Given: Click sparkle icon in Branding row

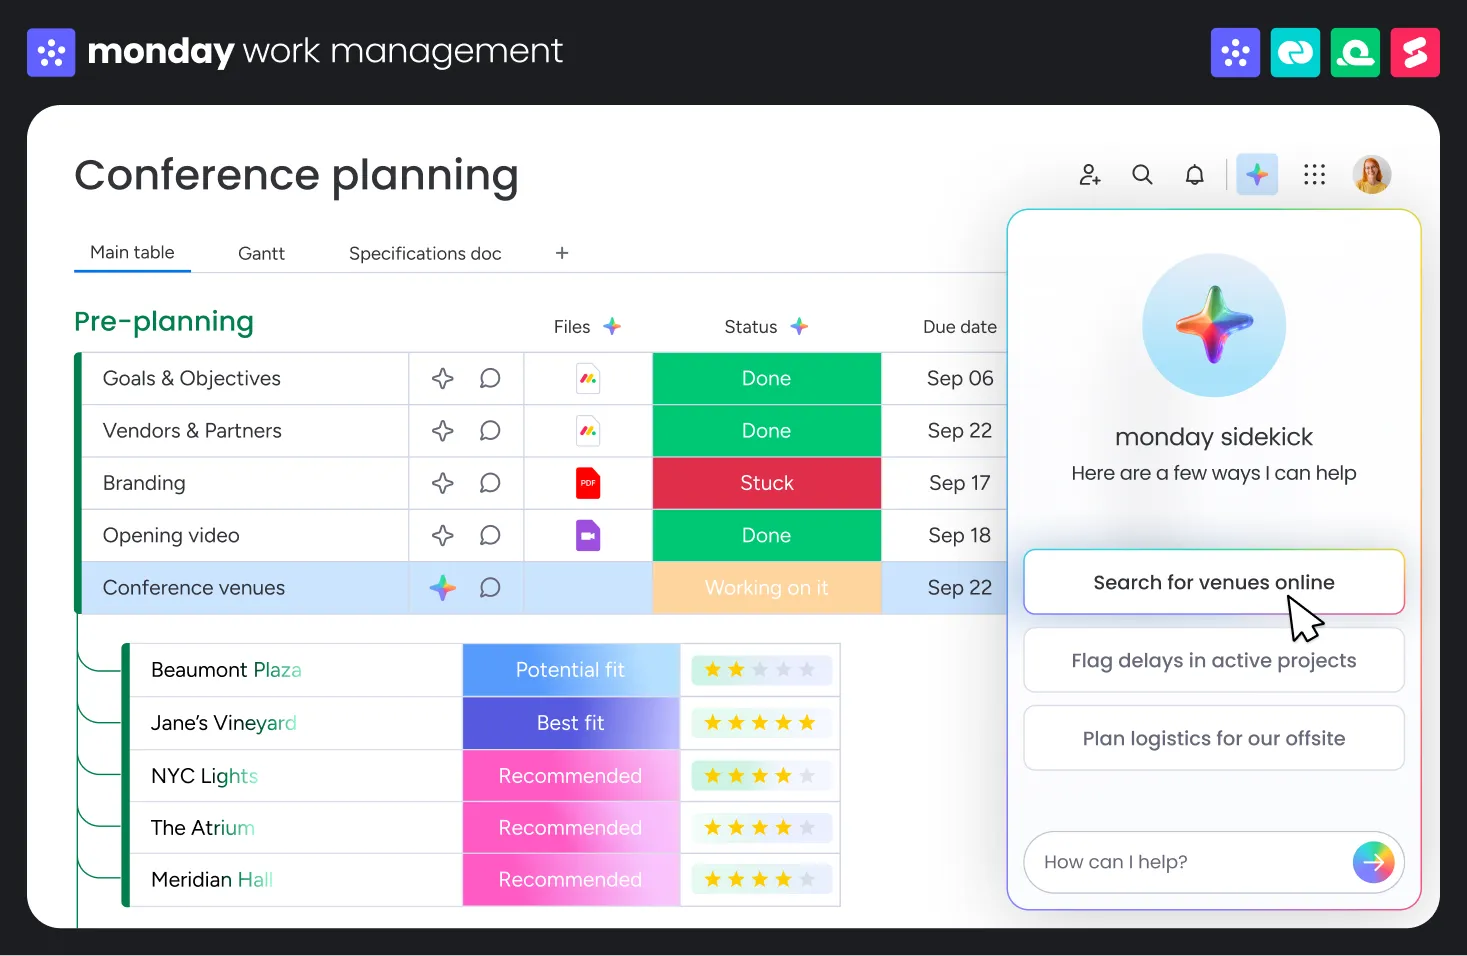Looking at the screenshot, I should coord(443,483).
